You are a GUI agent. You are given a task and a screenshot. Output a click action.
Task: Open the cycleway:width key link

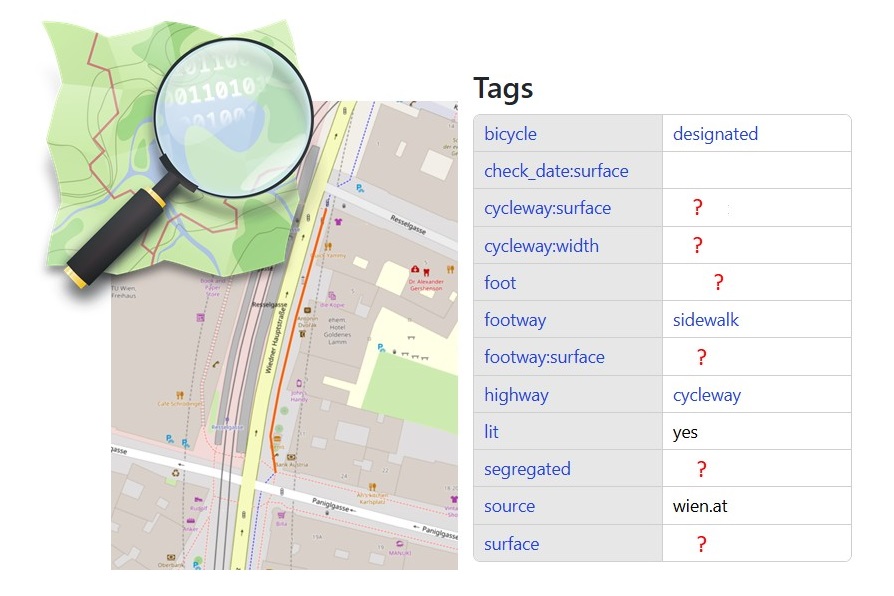coord(541,246)
